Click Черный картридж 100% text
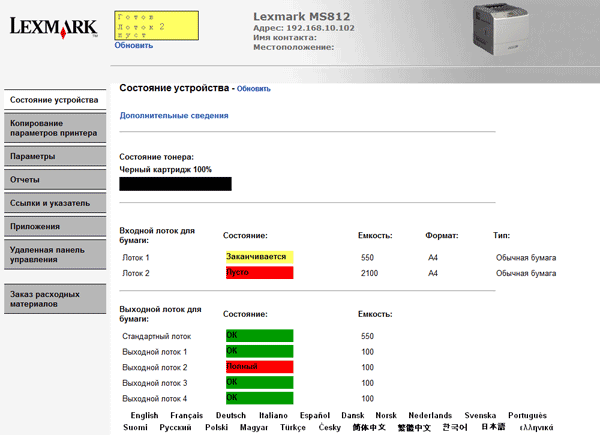Viewport: 600px width, 435px height. coord(165,169)
